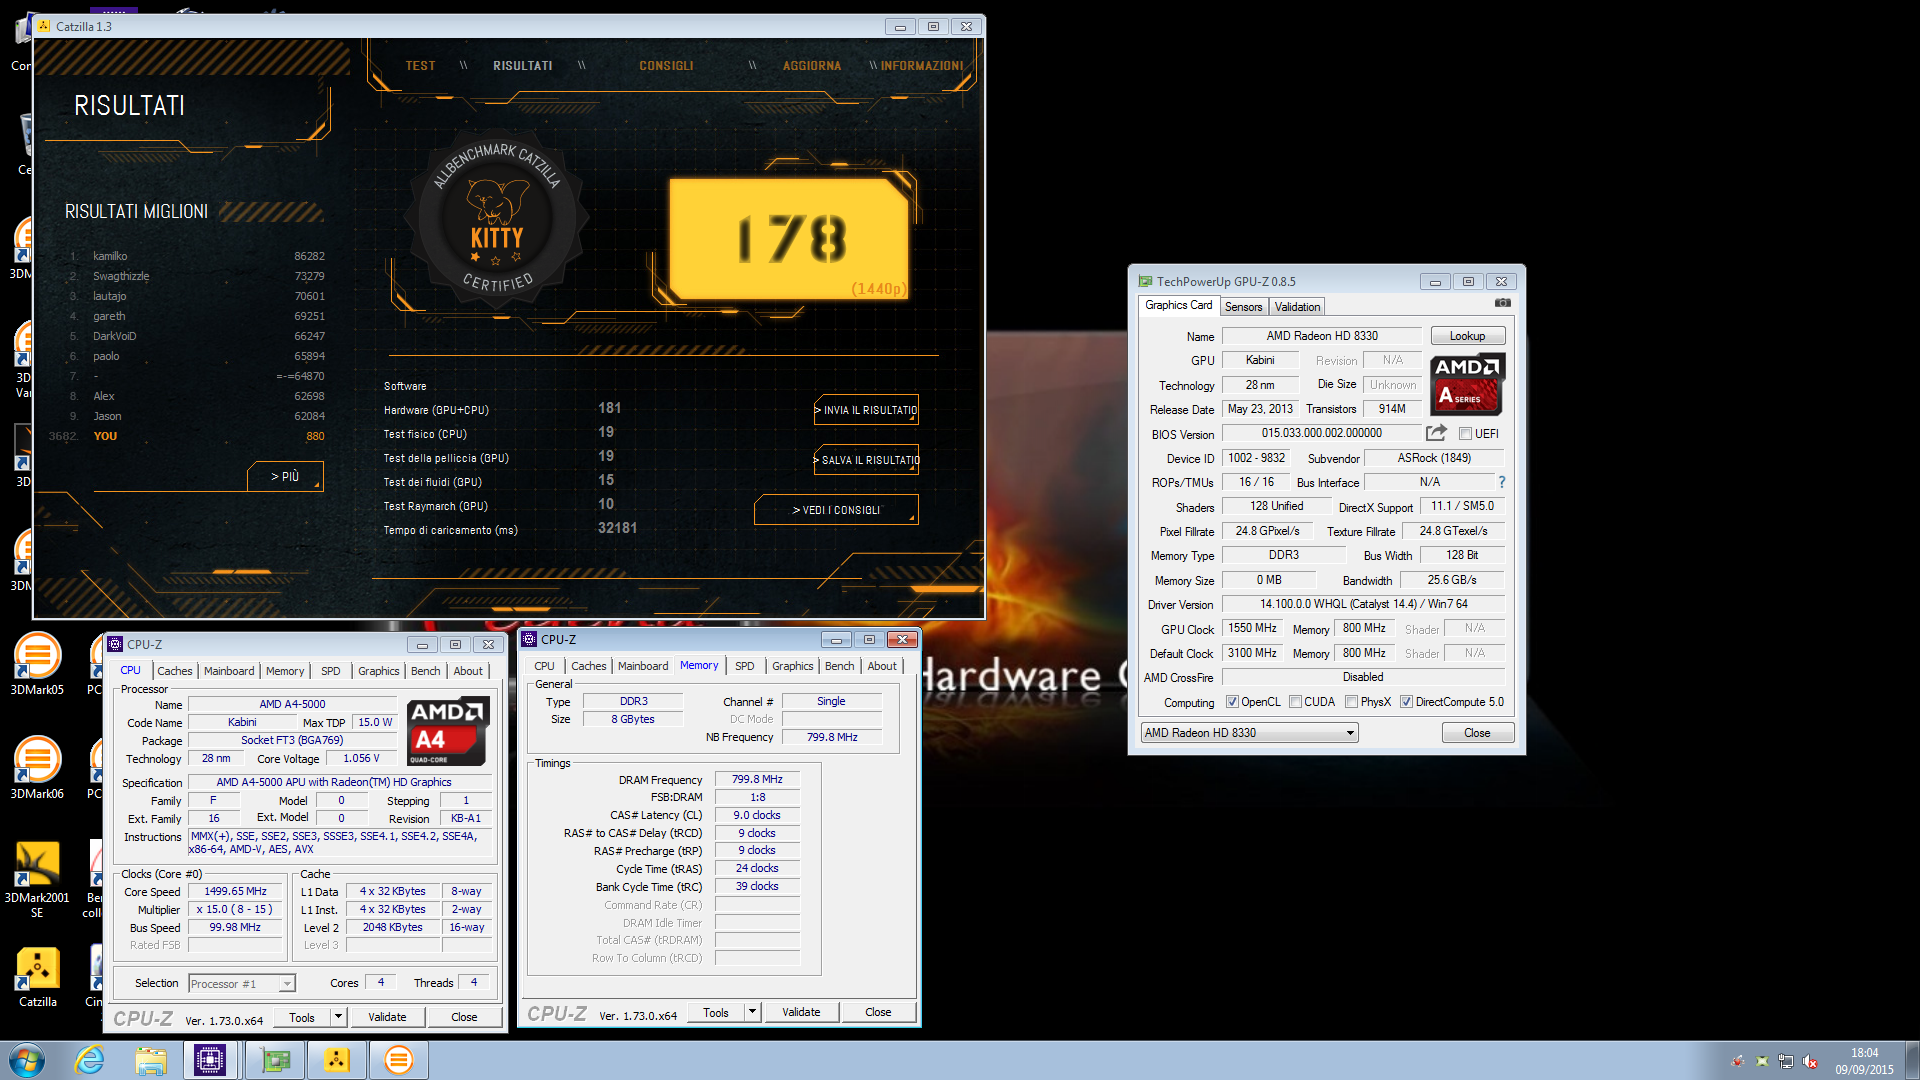This screenshot has height=1080, width=1920.
Task: Click Tools button in left CPU-Z window
Action: tap(302, 1017)
